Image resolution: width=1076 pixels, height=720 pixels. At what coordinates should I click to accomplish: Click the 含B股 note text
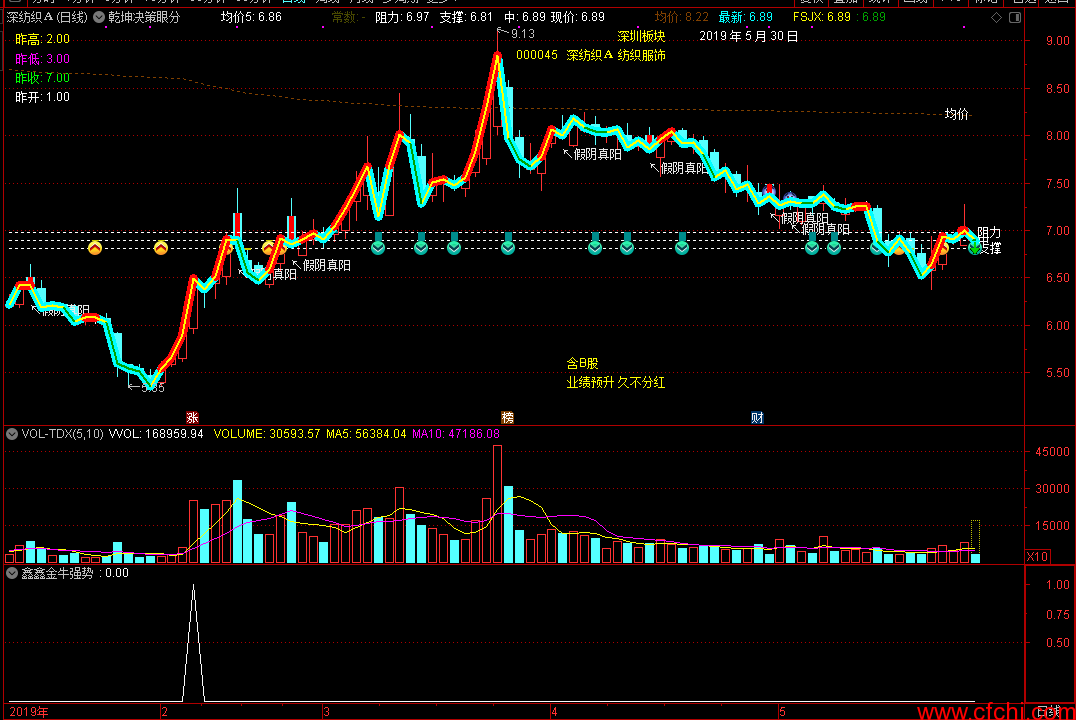(582, 363)
